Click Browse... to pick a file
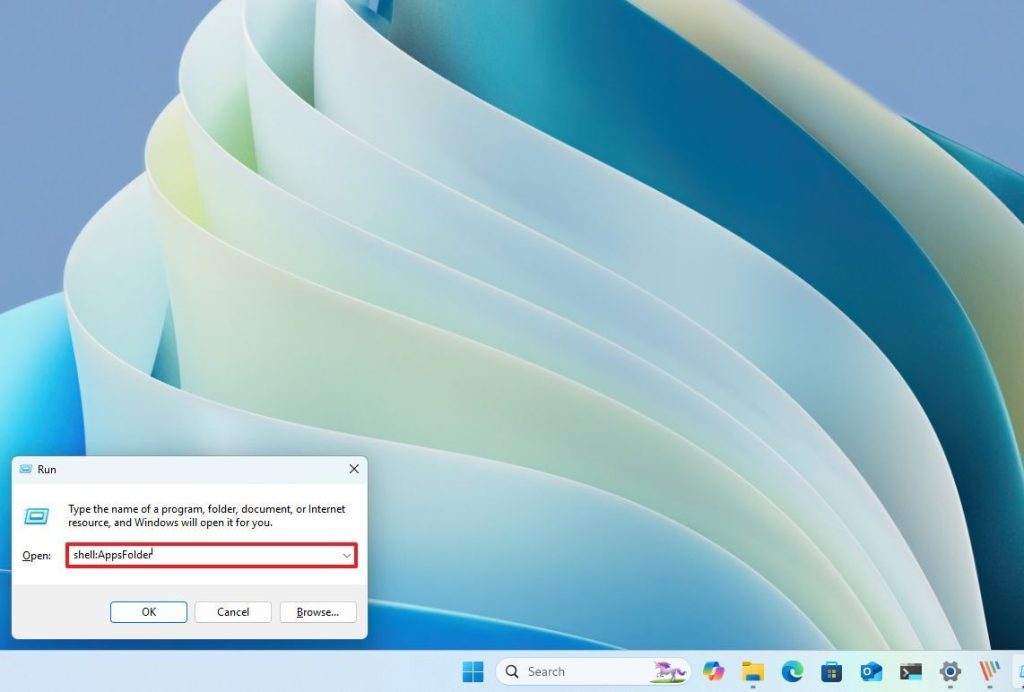 [x=318, y=612]
